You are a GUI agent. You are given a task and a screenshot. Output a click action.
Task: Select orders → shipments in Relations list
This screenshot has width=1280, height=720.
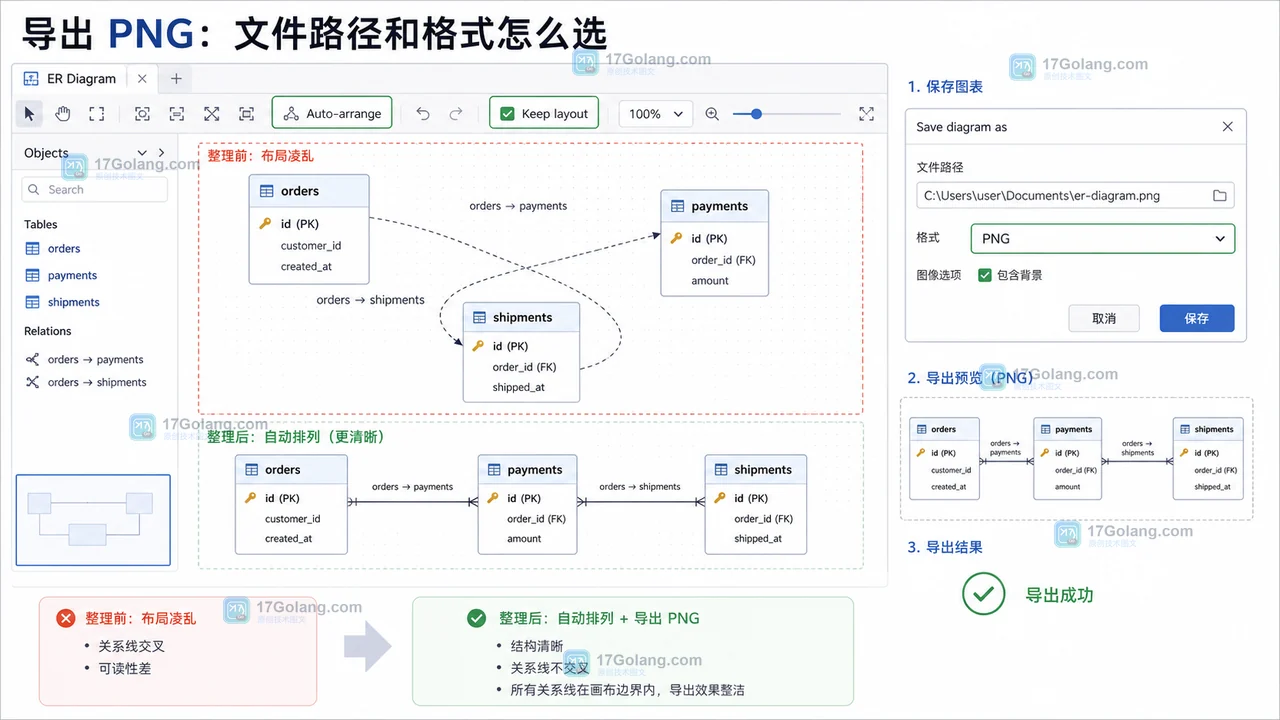coord(97,383)
